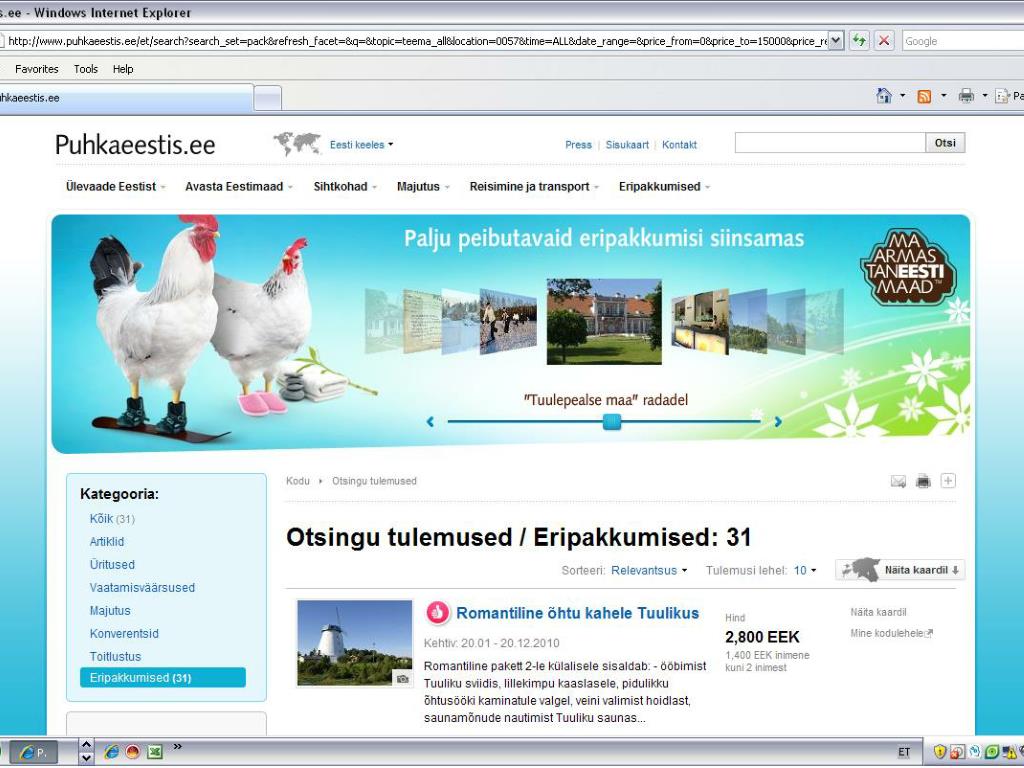This screenshot has height=768, width=1024.
Task: Select the puhkaeestis.ee browser tab
Action: tap(125, 98)
